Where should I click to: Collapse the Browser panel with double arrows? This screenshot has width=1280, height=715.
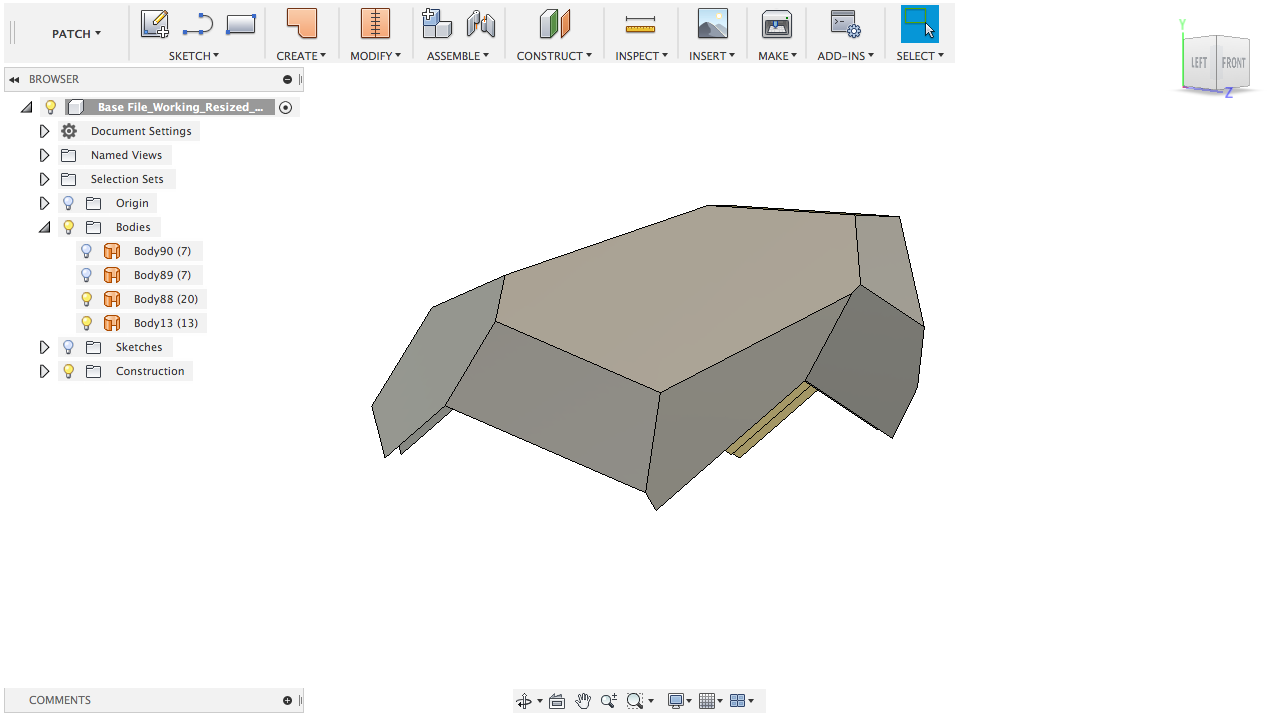click(15, 79)
